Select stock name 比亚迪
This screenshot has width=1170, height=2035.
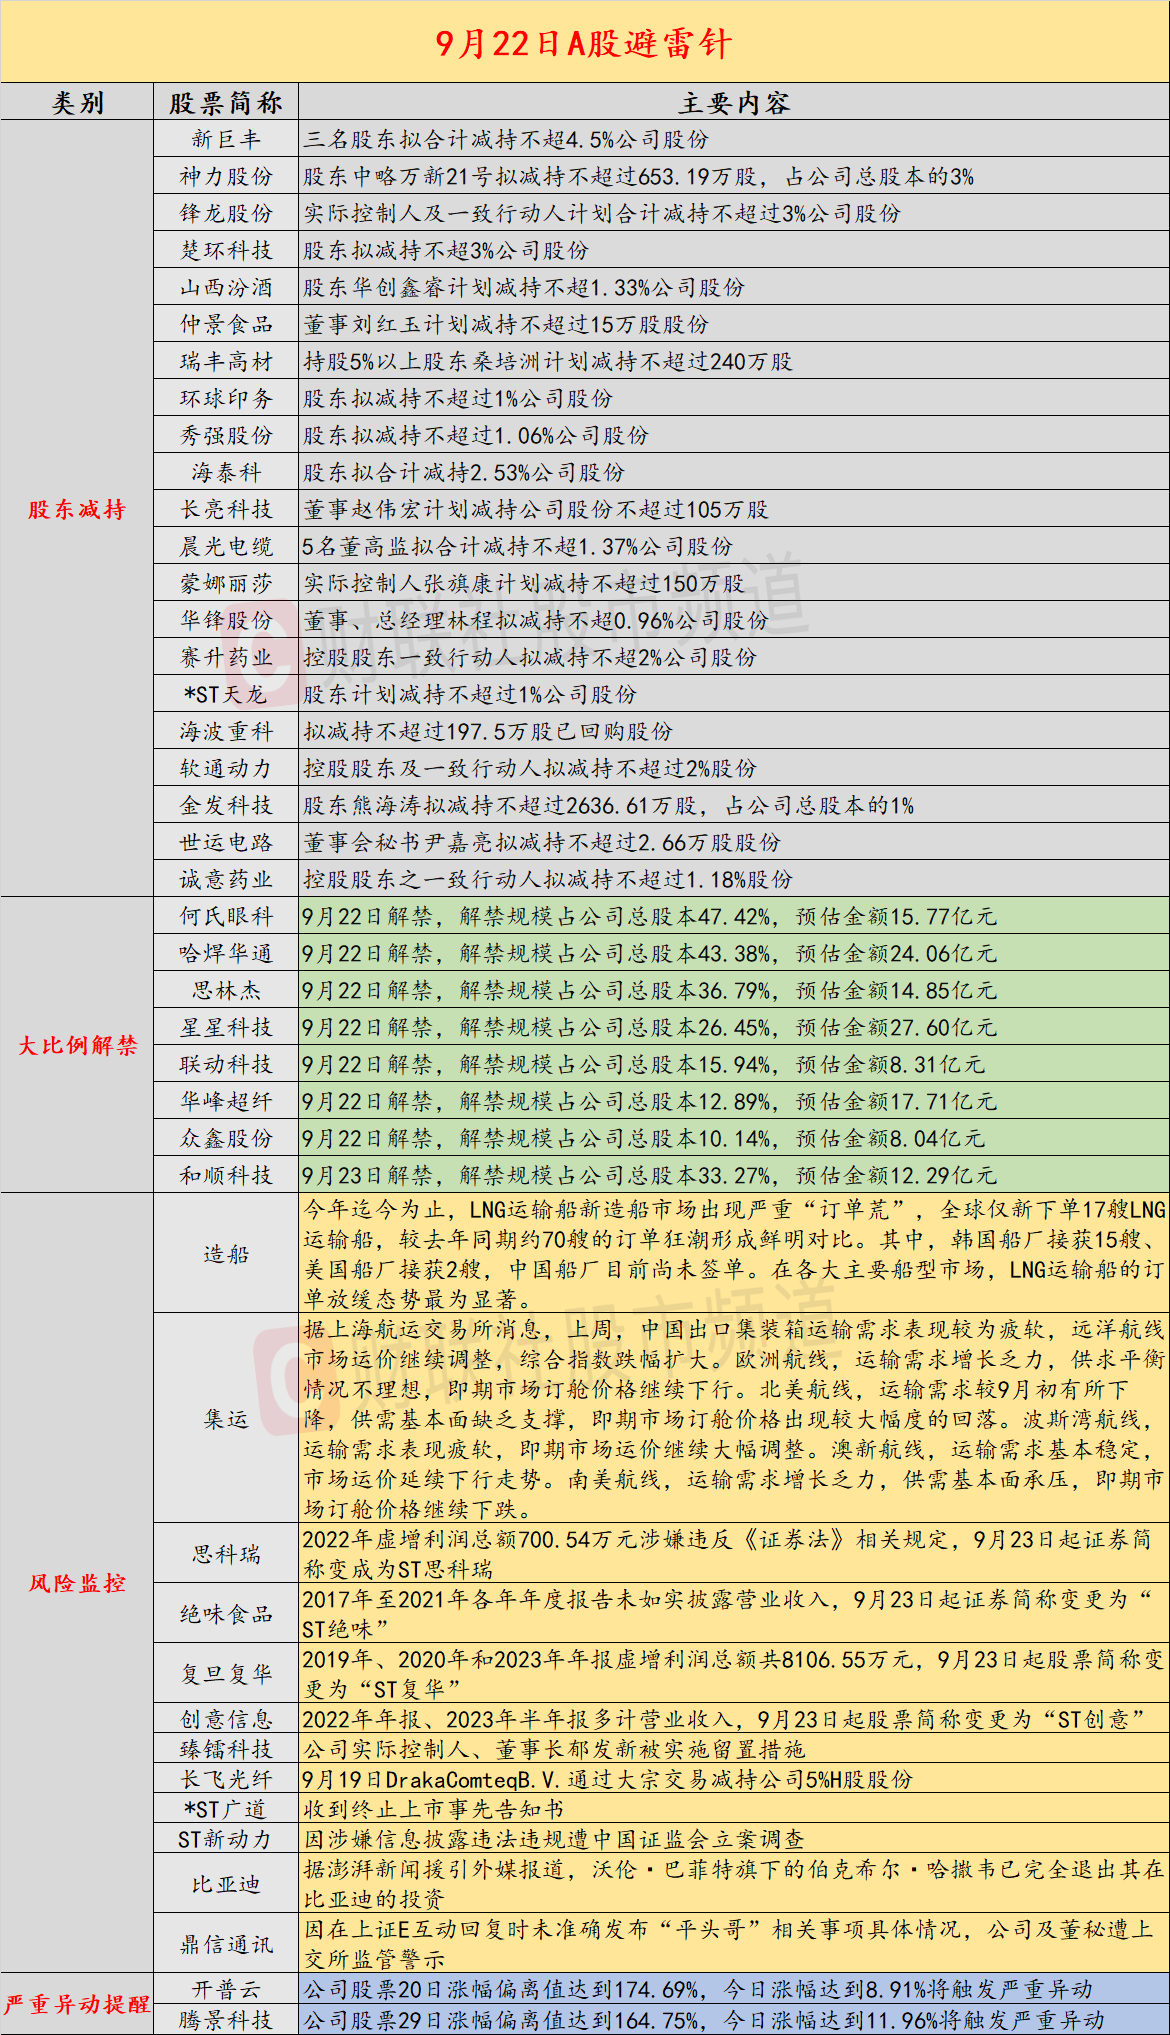coord(226,1884)
